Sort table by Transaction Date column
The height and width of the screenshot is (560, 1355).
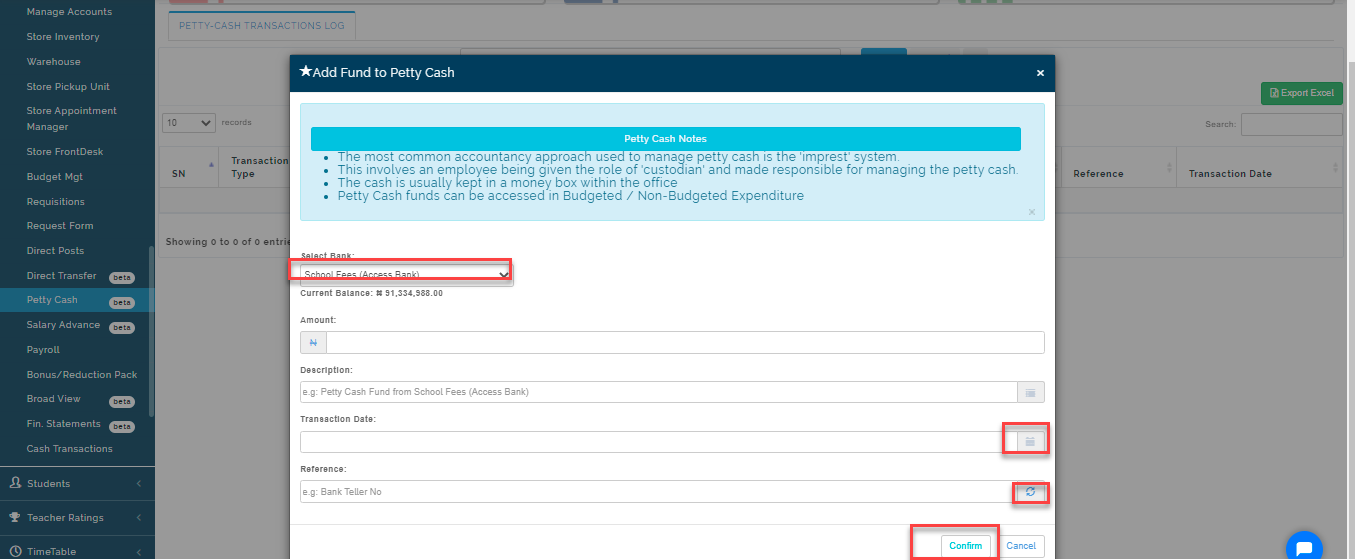[1259, 166]
